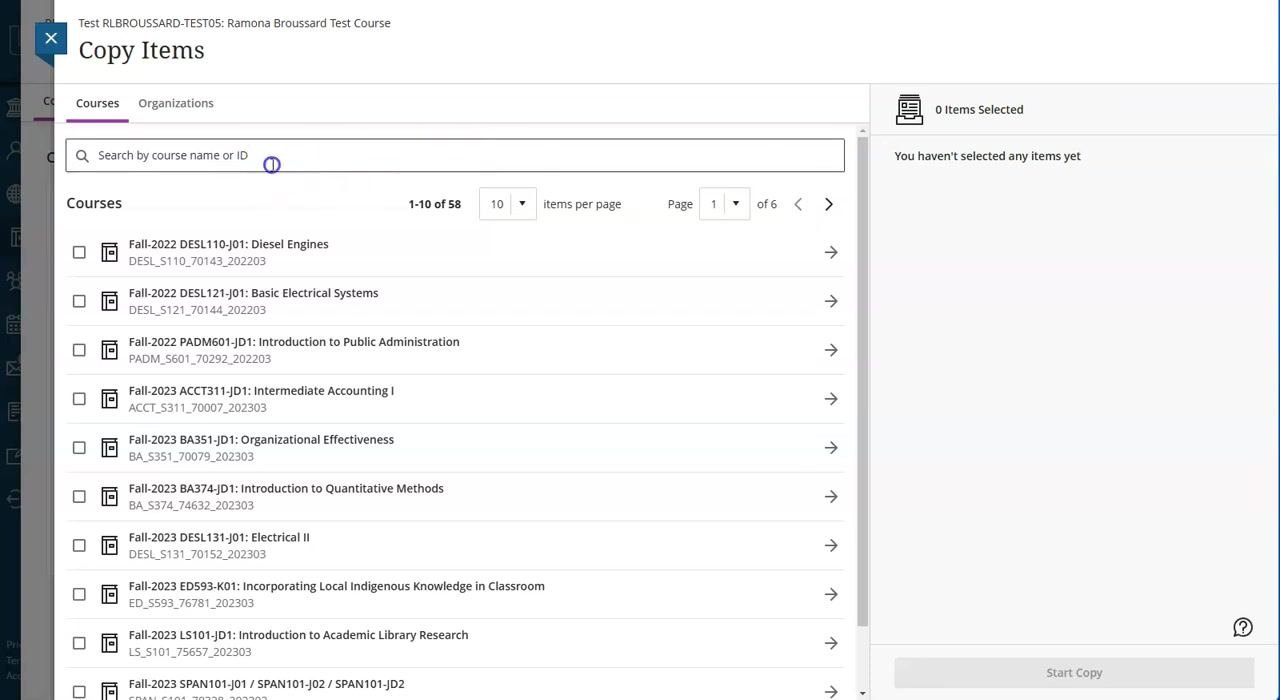
Task: Open Electrical II course with its arrow
Action: pos(831,546)
